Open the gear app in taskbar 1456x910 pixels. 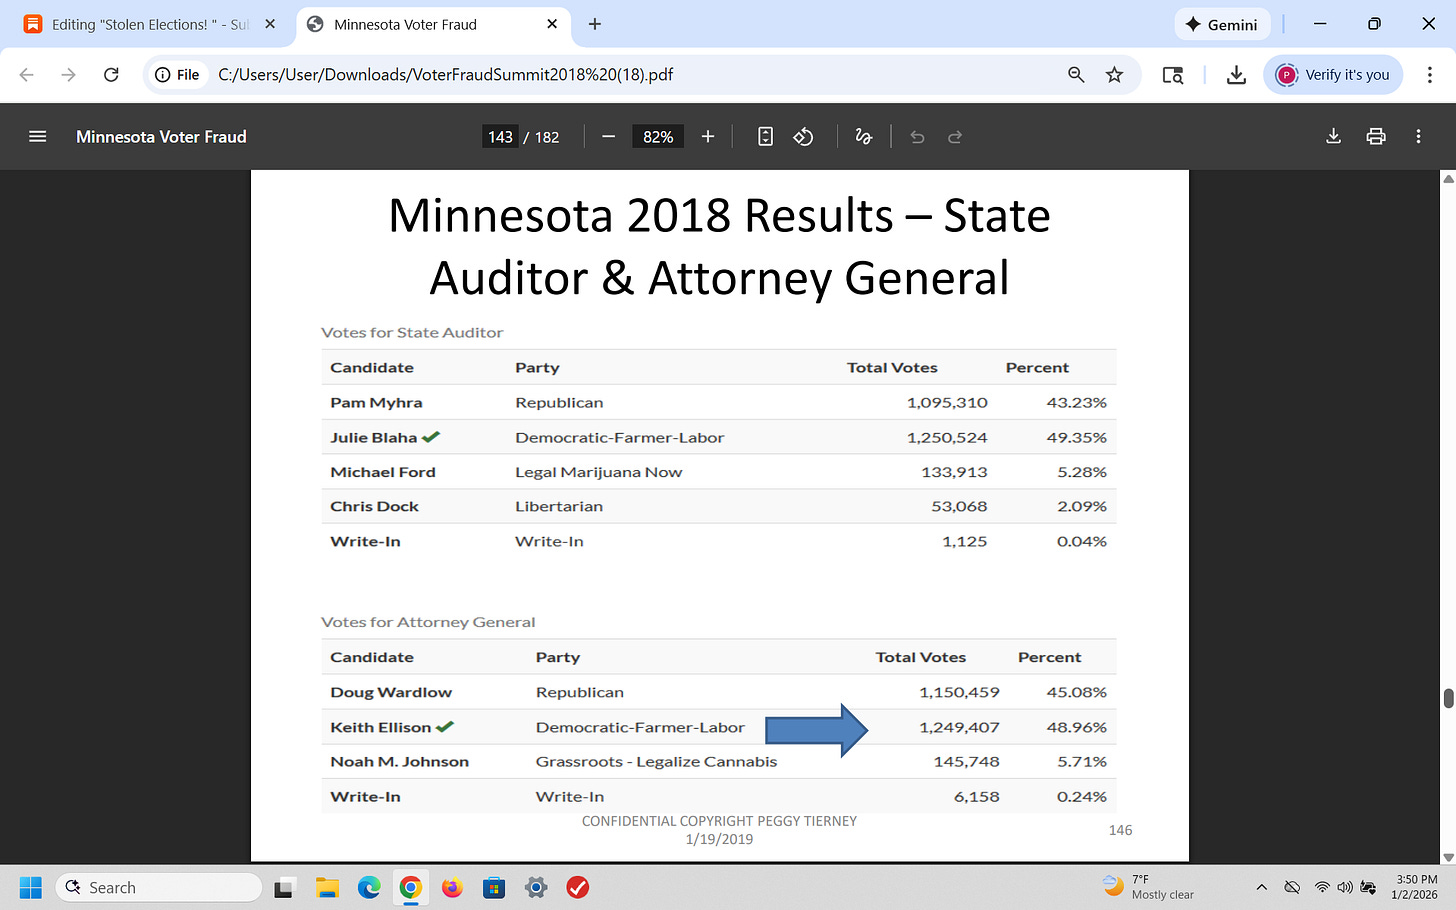point(536,887)
